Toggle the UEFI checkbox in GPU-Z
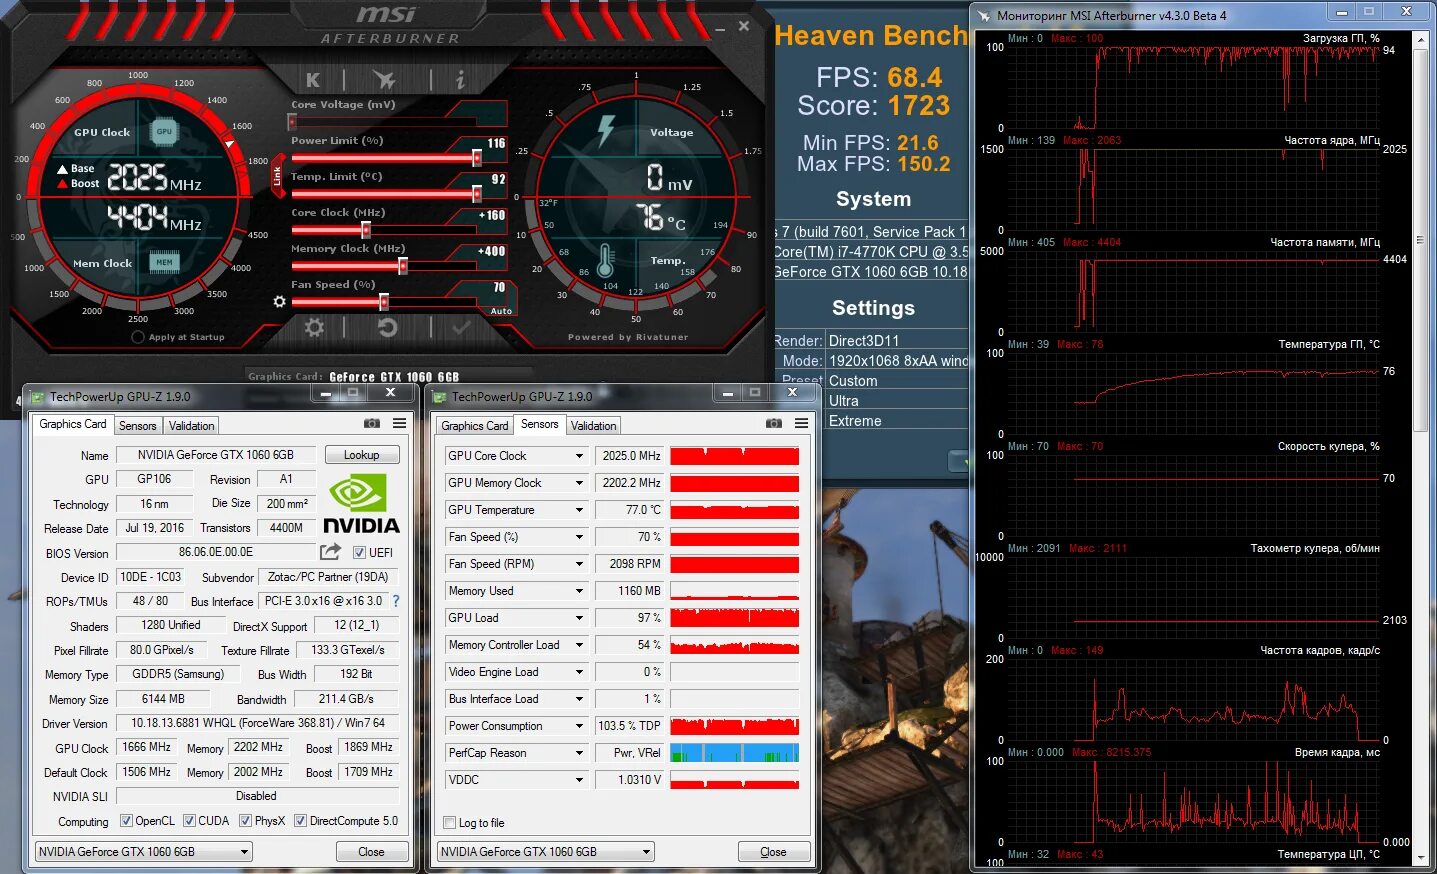The height and width of the screenshot is (874, 1437). pos(360,552)
